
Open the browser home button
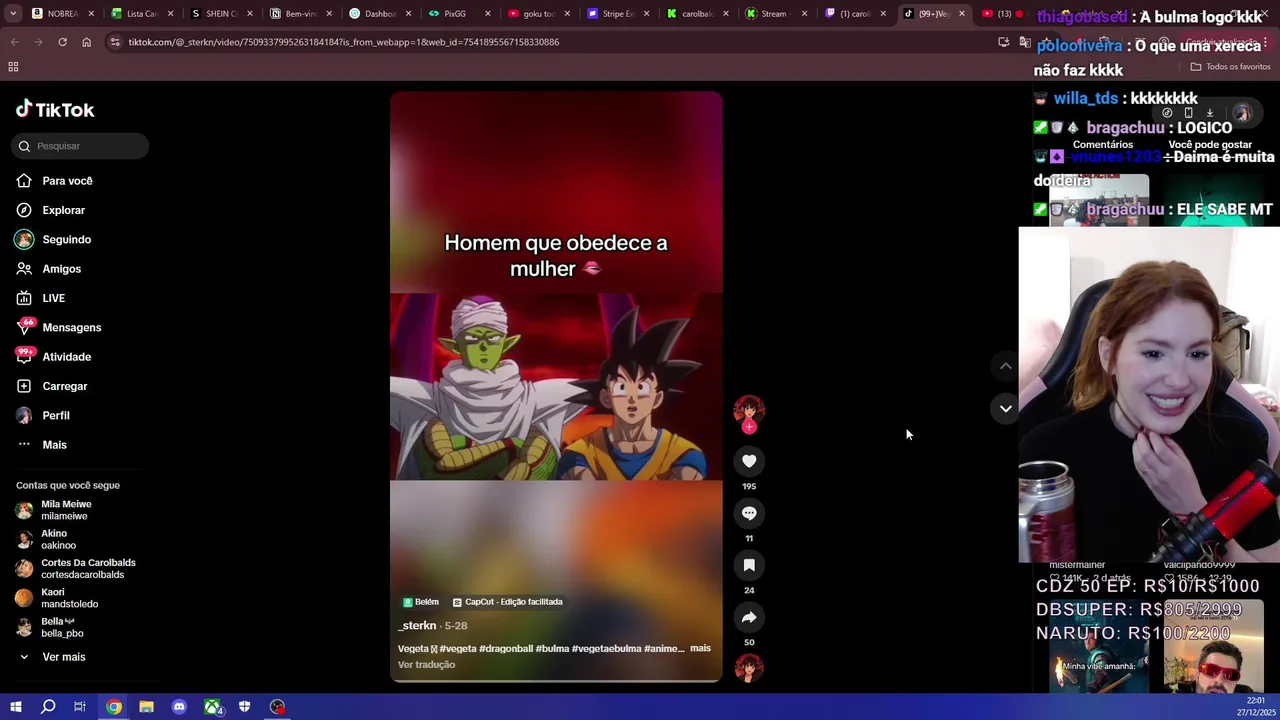click(86, 42)
